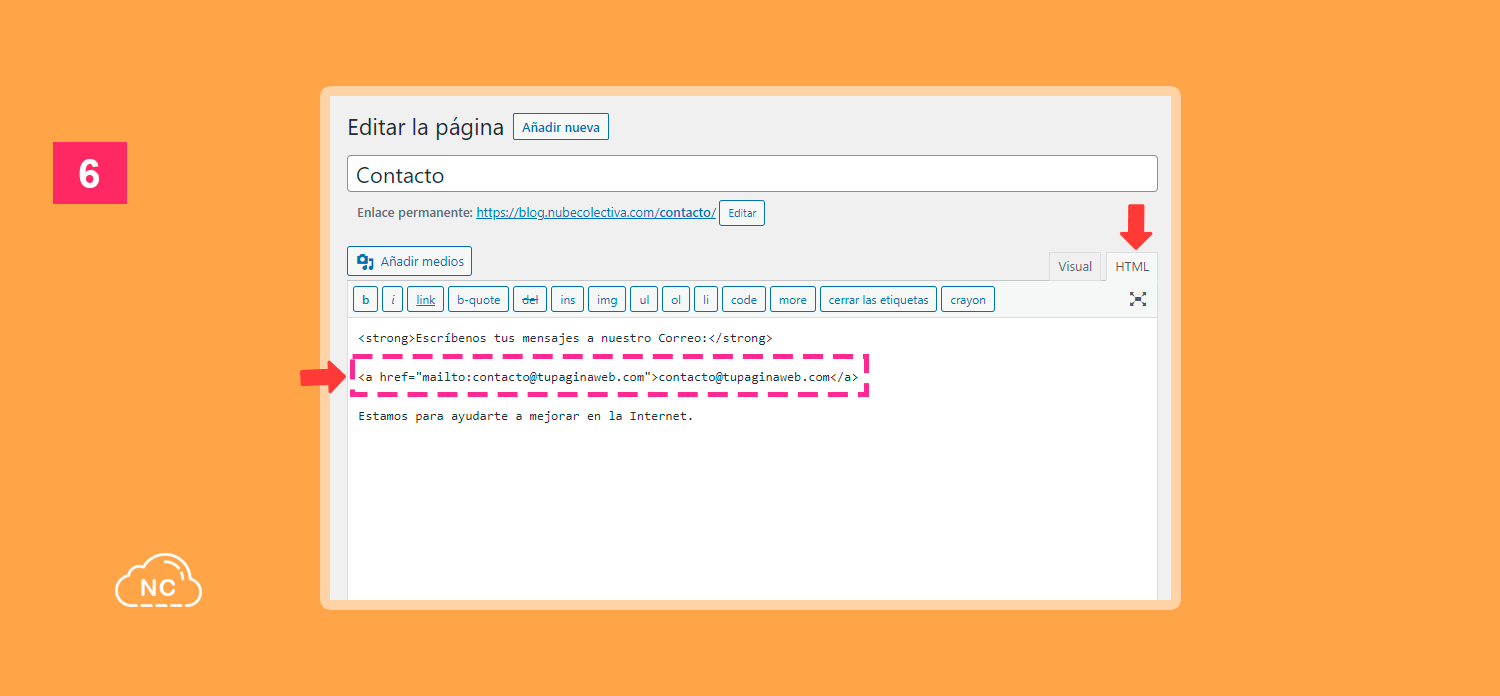Click the Editar permalink button
Screen dimensions: 1500x696
point(742,213)
